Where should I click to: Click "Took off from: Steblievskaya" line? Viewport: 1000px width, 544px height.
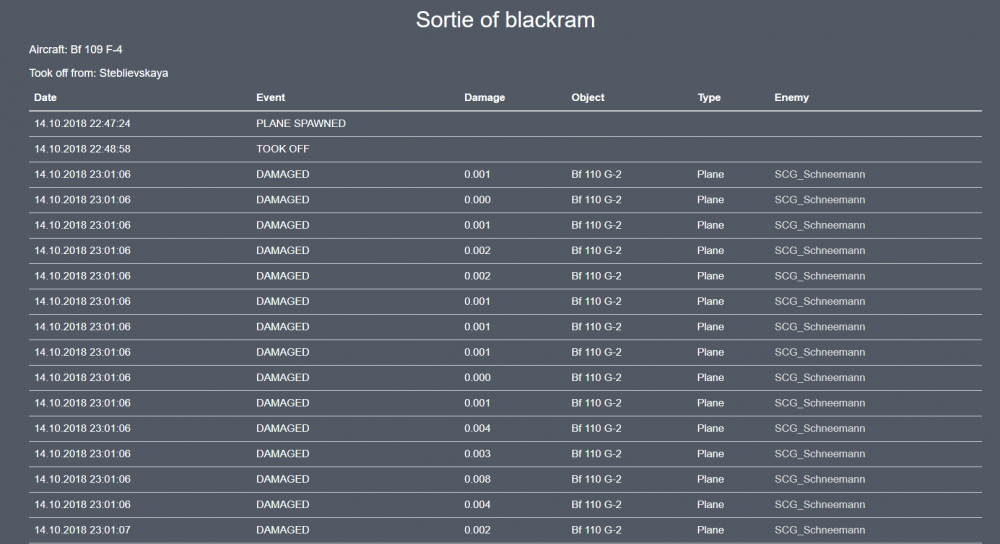pyautogui.click(x=98, y=73)
